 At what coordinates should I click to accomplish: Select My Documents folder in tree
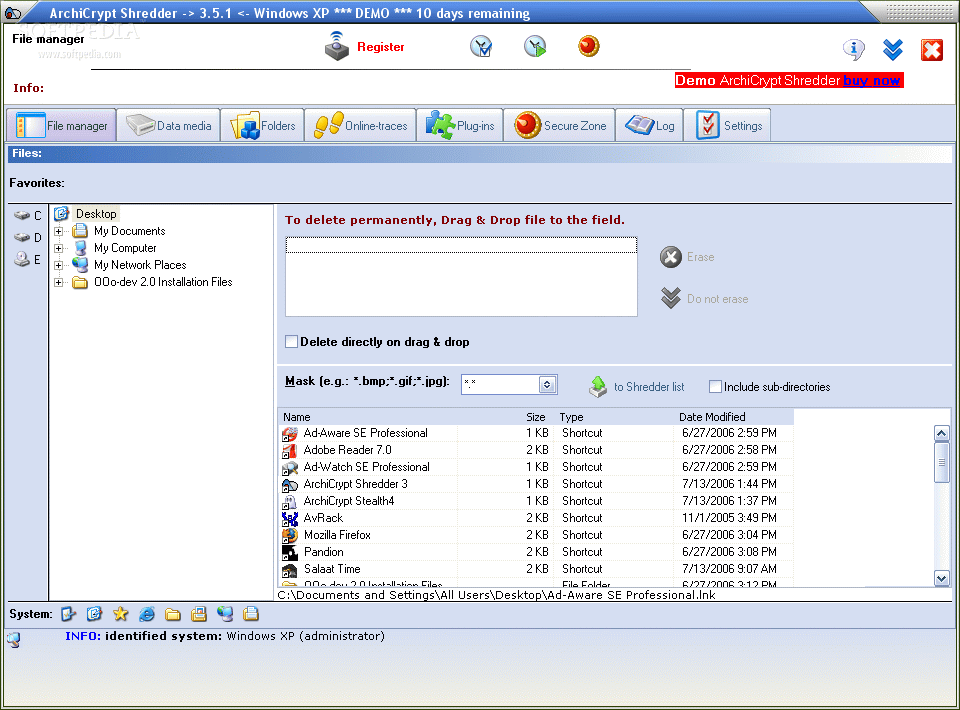pos(129,231)
